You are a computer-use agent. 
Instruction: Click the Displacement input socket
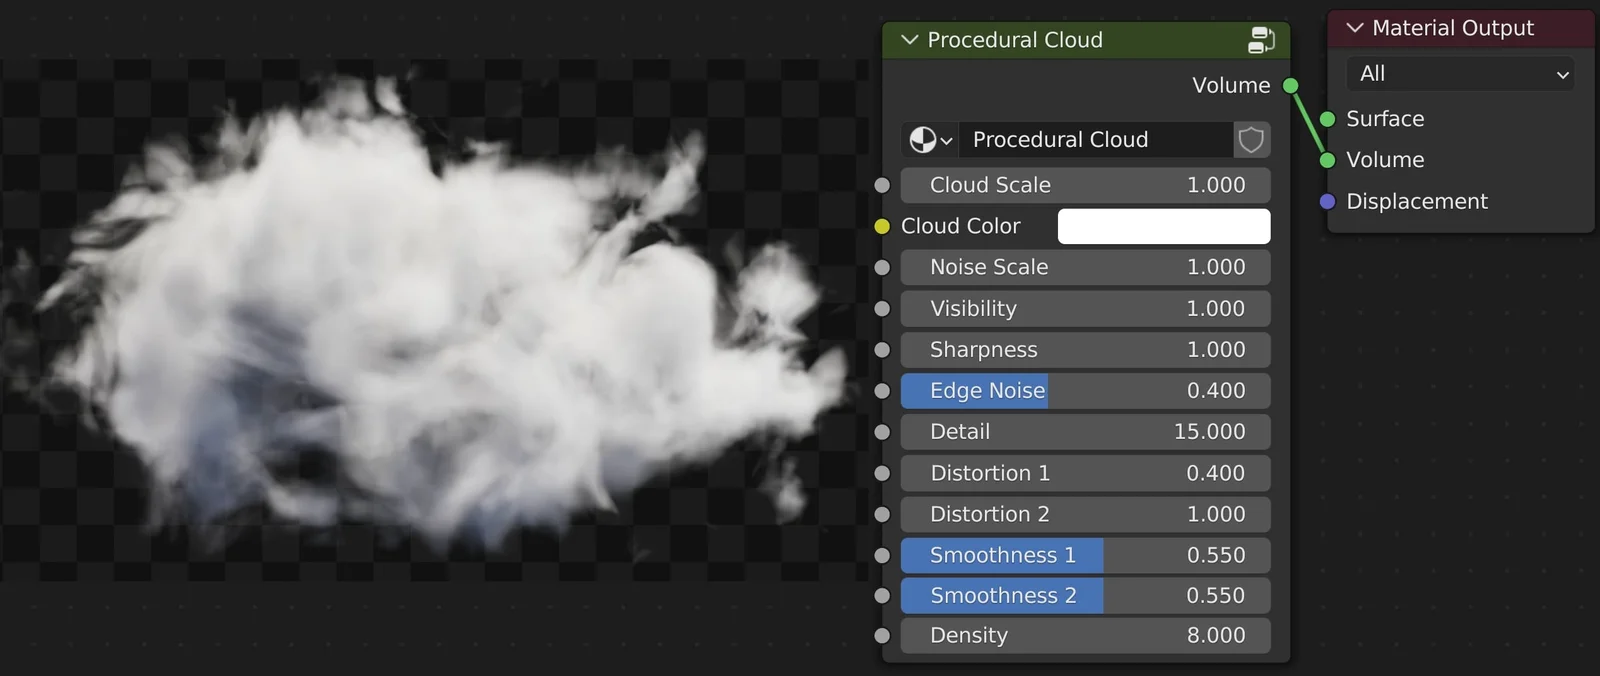[x=1328, y=202]
